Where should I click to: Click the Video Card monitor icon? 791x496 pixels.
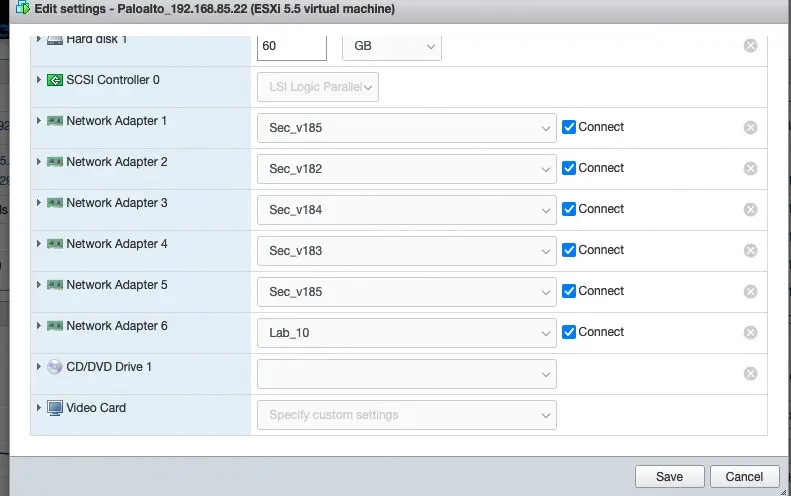(x=55, y=408)
